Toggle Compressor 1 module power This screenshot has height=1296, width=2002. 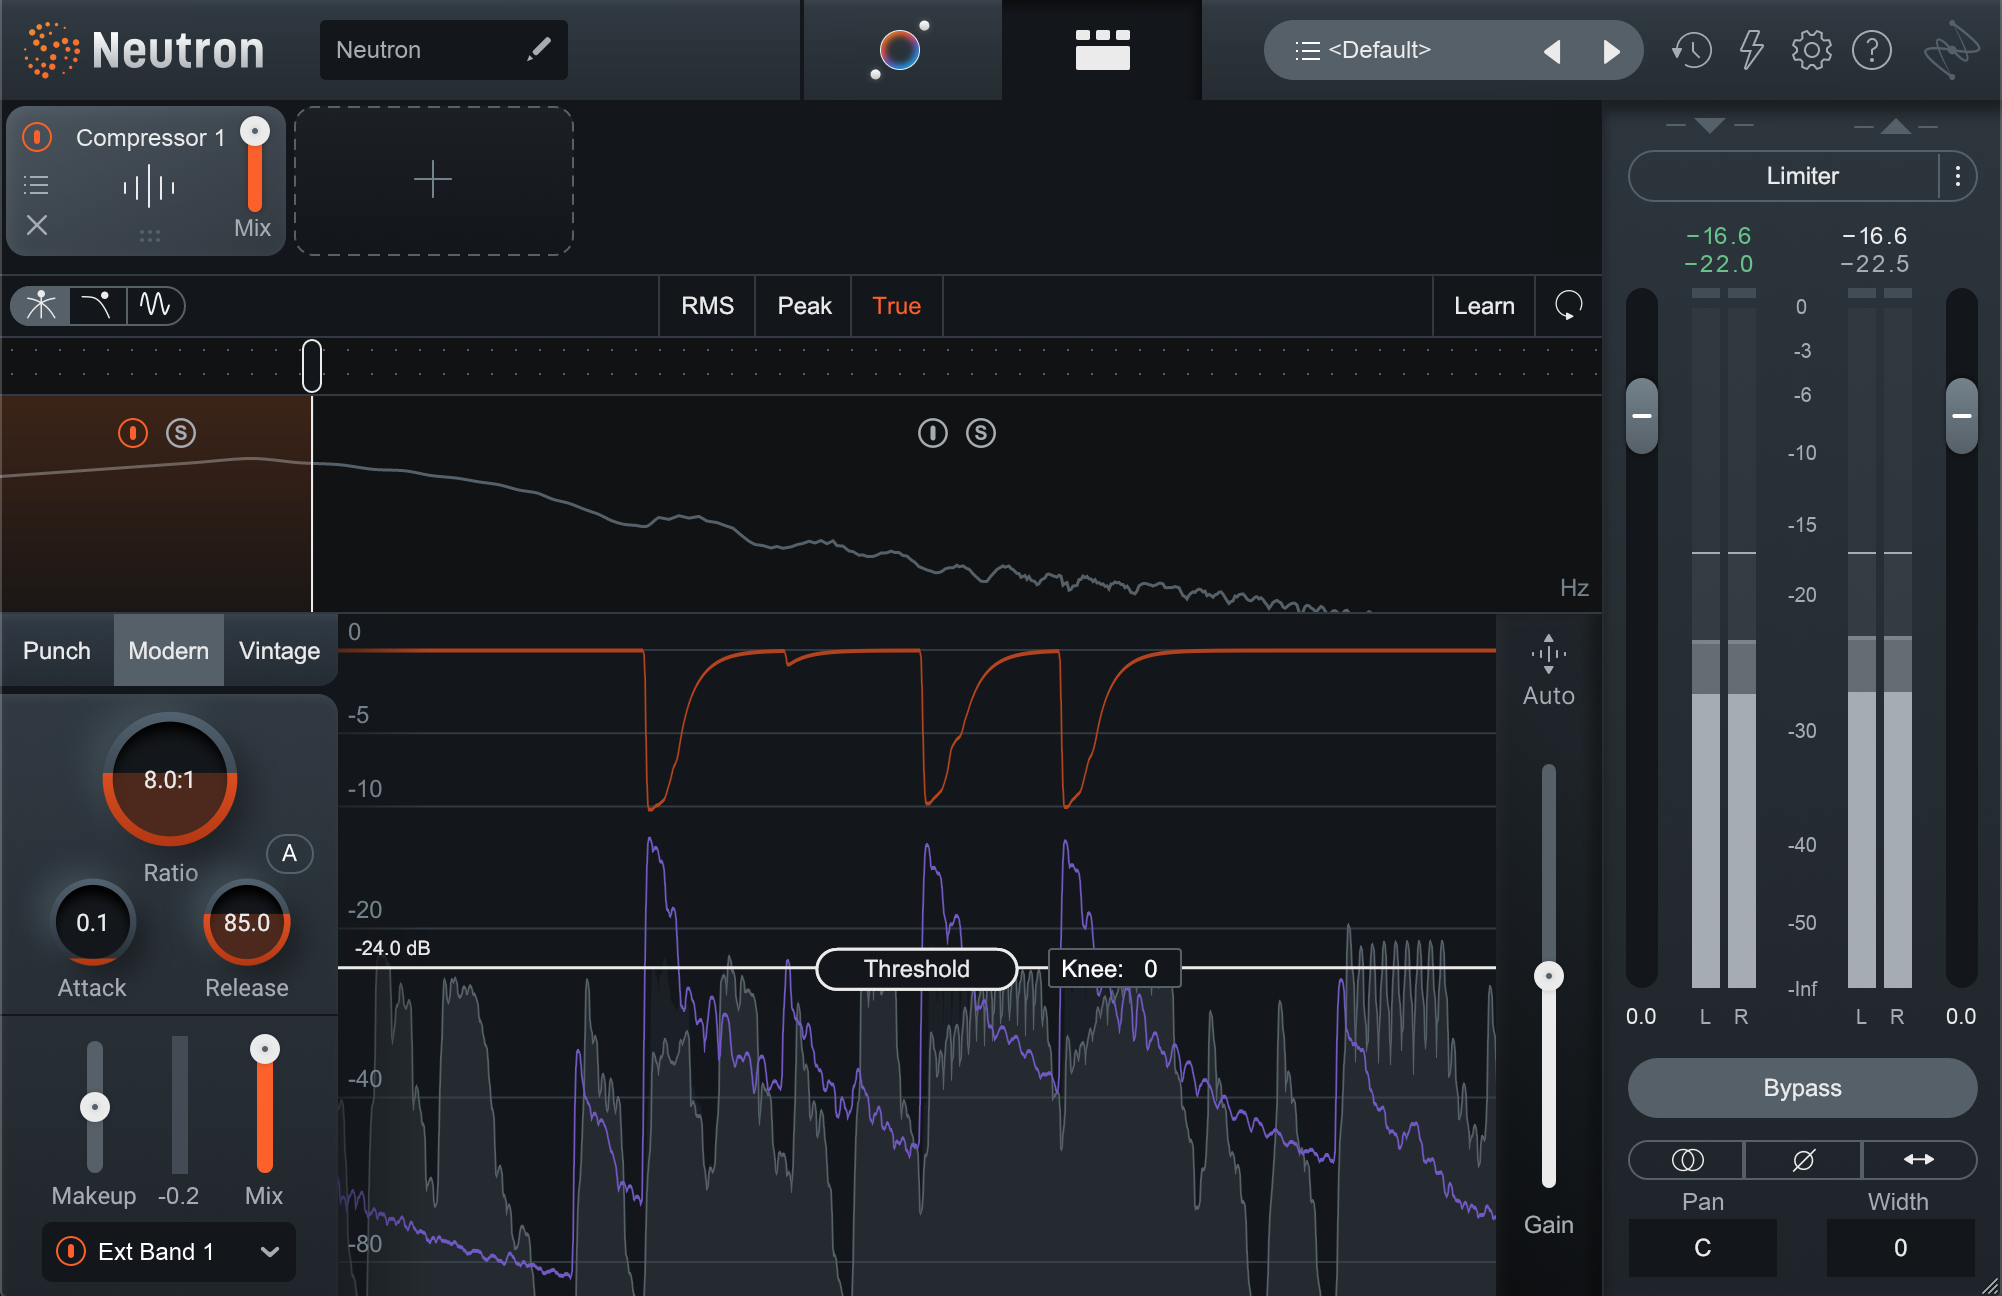[x=37, y=137]
